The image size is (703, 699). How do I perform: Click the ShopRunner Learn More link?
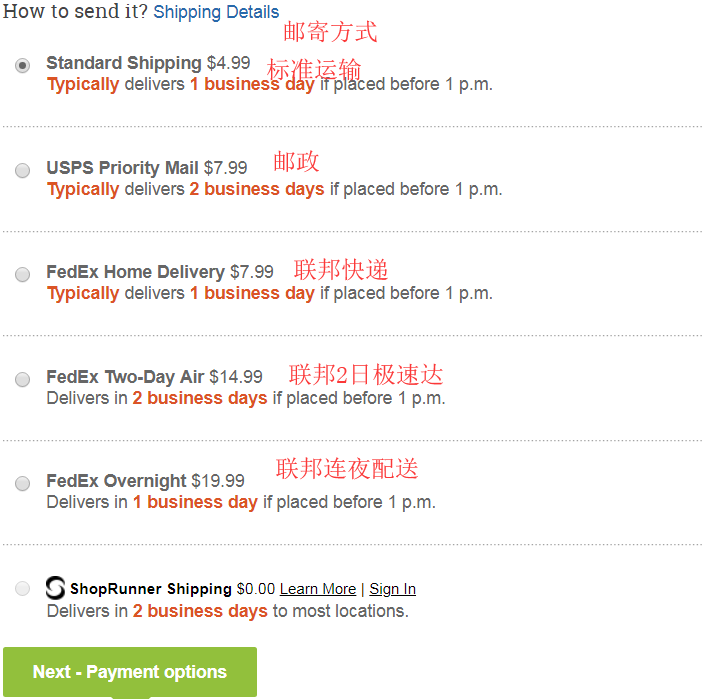pyautogui.click(x=317, y=589)
